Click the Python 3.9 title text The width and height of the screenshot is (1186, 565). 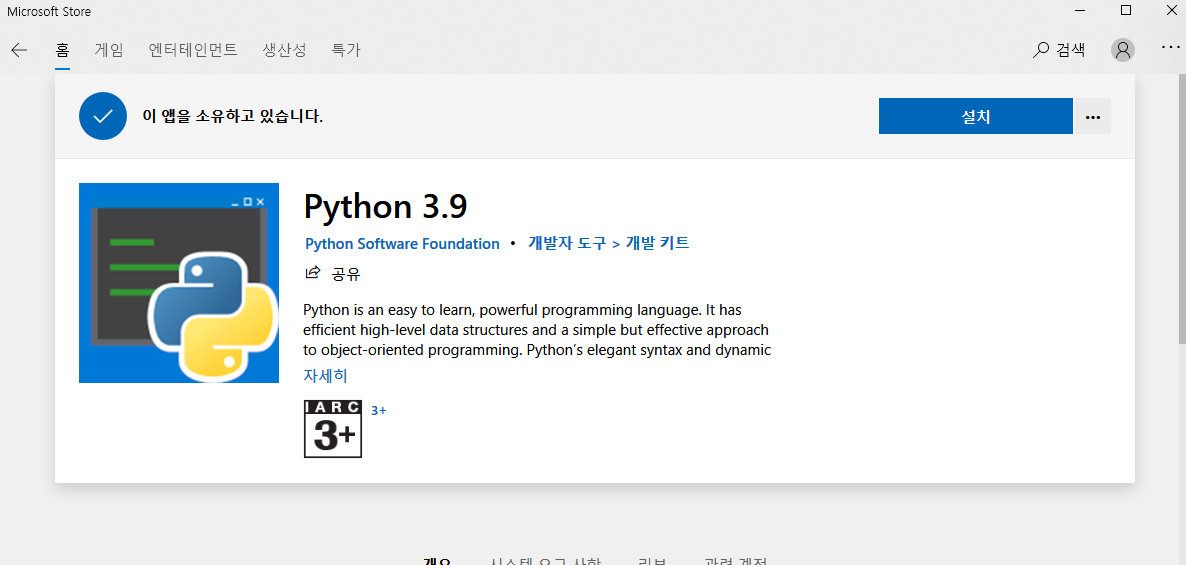pos(386,206)
